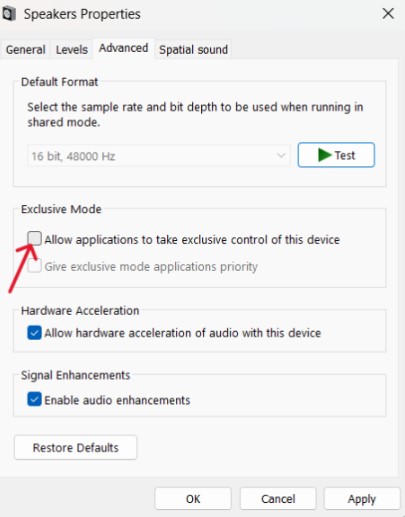
Task: Click the green play triangle beside Test
Action: (324, 155)
